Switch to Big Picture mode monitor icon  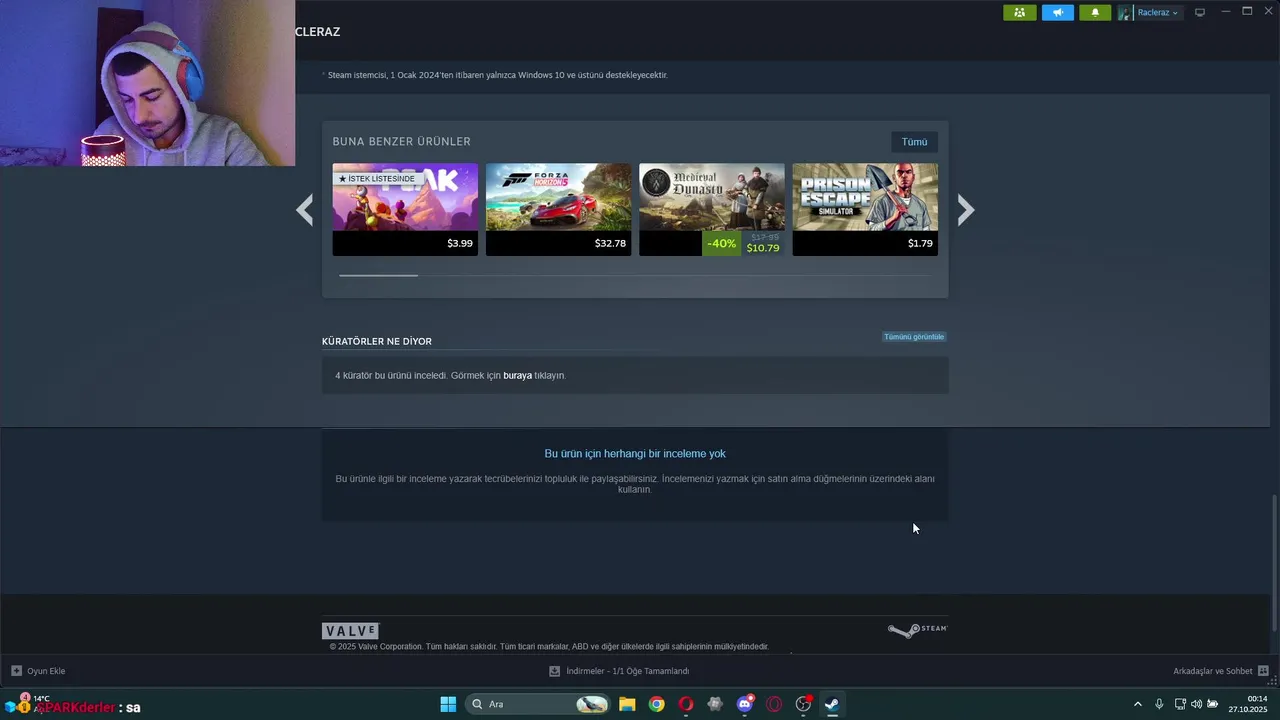tap(1200, 13)
